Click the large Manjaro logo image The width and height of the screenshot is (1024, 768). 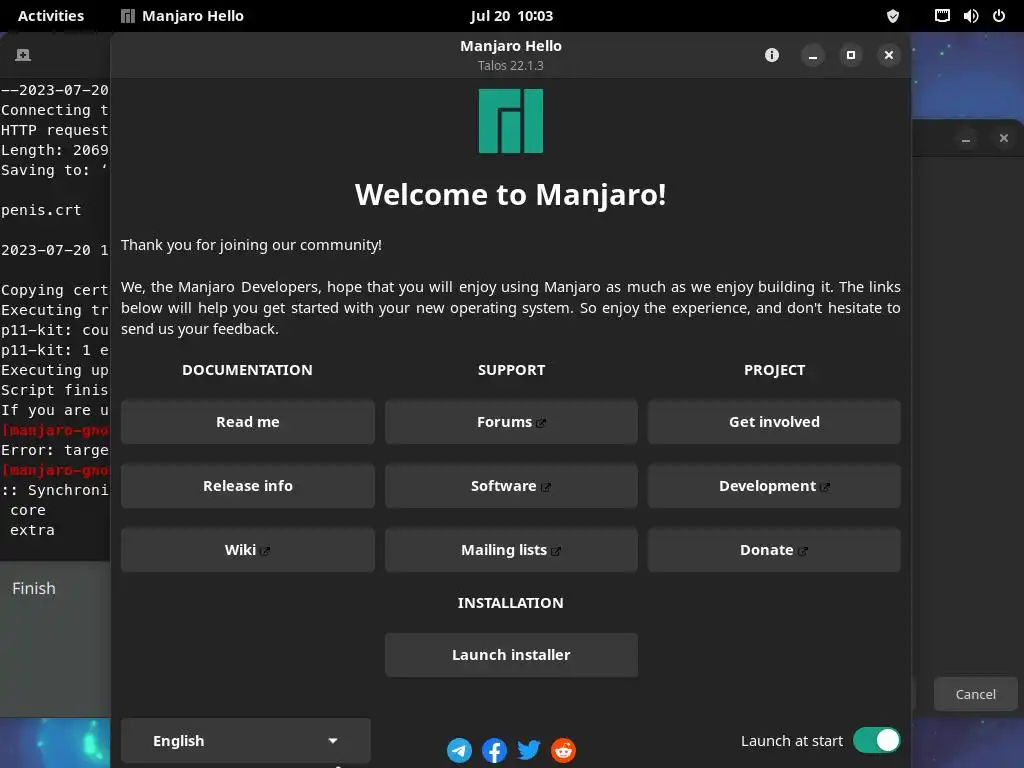coord(511,121)
